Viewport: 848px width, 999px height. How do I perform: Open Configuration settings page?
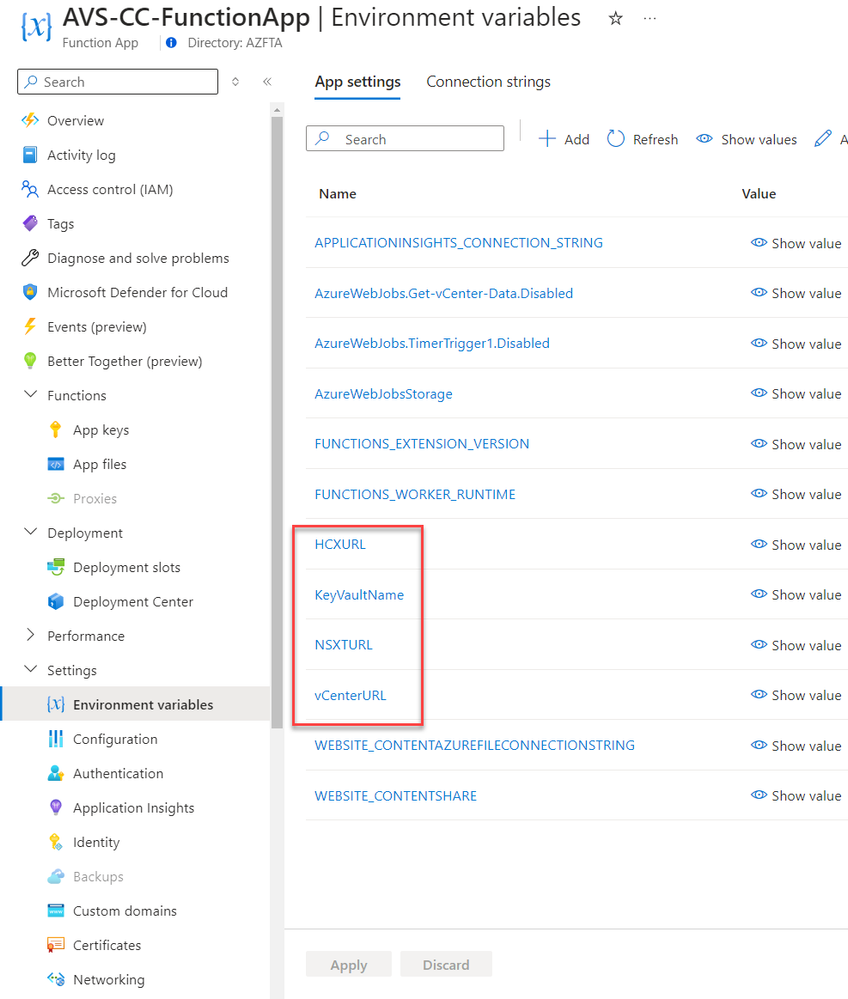[x=115, y=739]
